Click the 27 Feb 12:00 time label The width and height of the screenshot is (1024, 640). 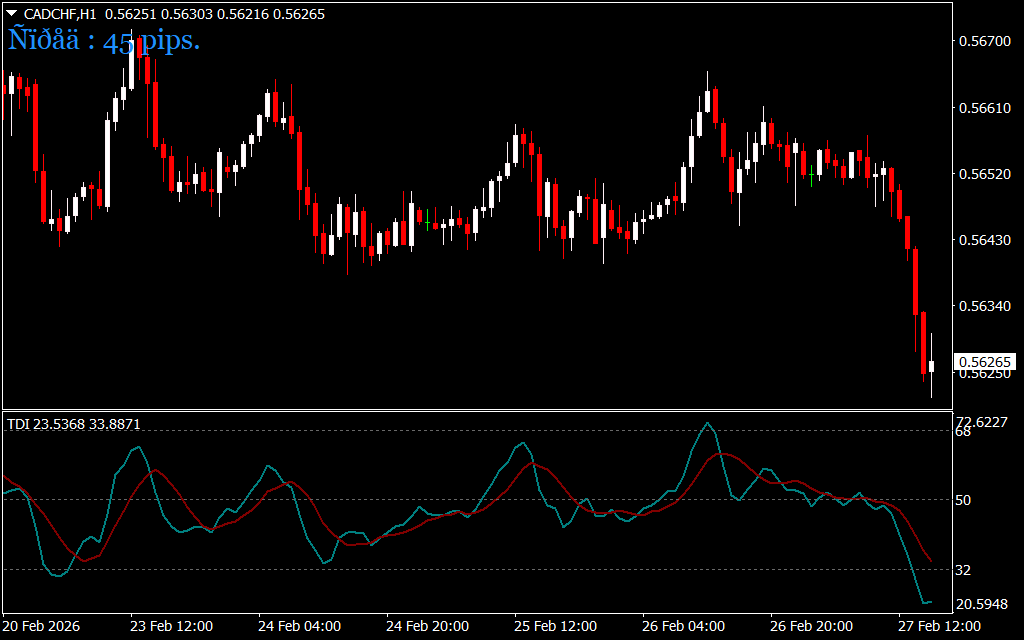coord(939,626)
